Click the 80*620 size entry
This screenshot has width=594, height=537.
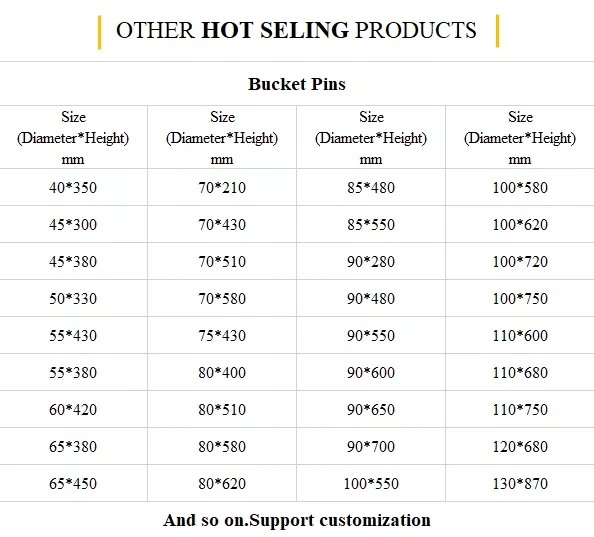222,484
